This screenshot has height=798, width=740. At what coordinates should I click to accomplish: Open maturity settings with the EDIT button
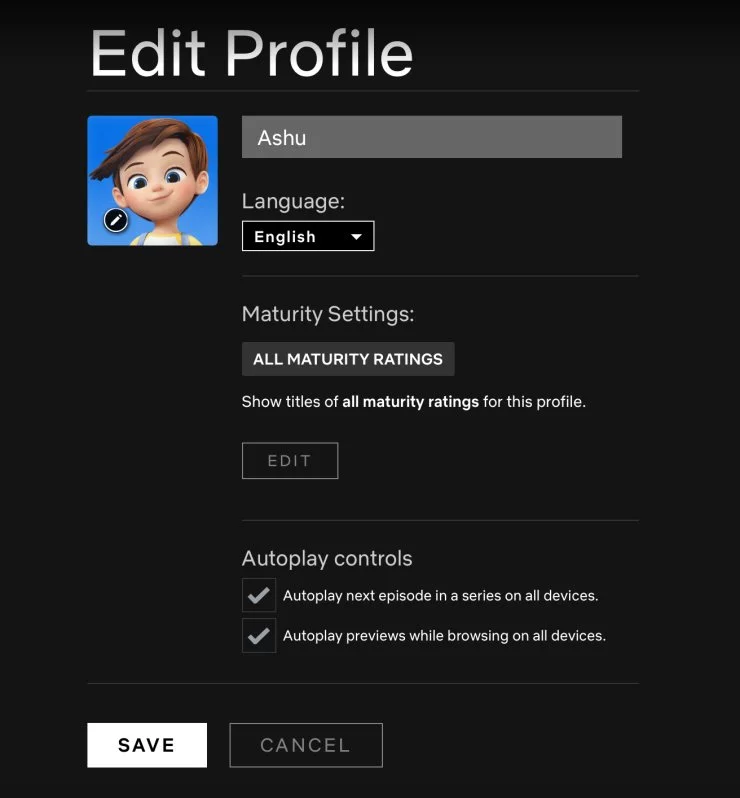pyautogui.click(x=290, y=461)
